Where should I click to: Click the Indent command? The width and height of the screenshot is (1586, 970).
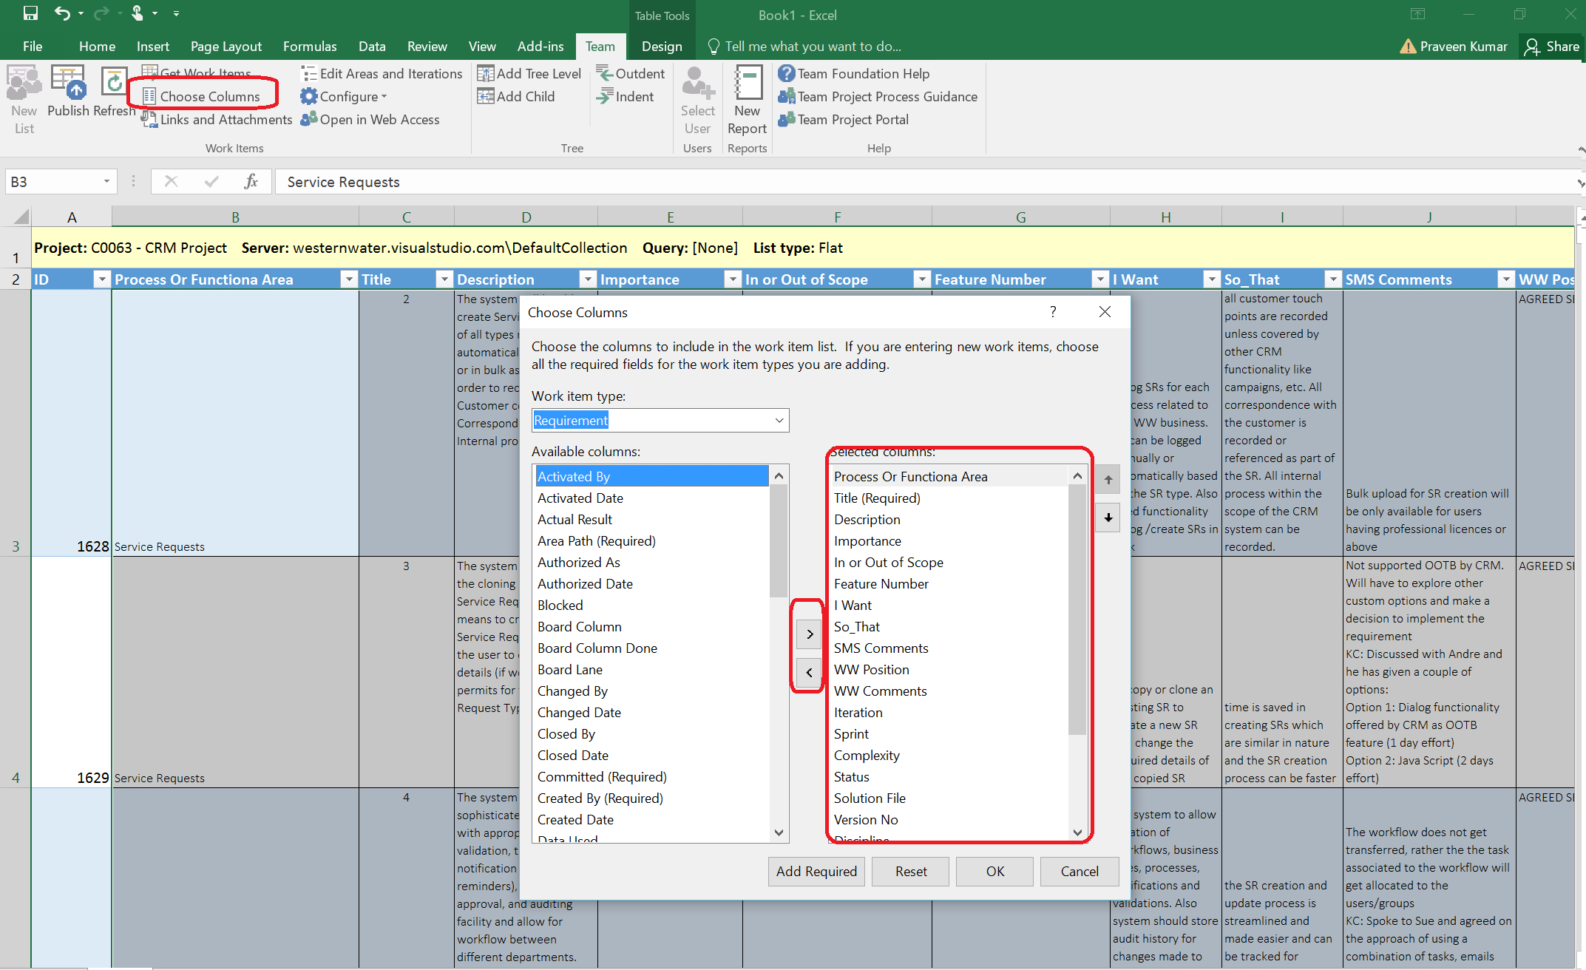(625, 96)
